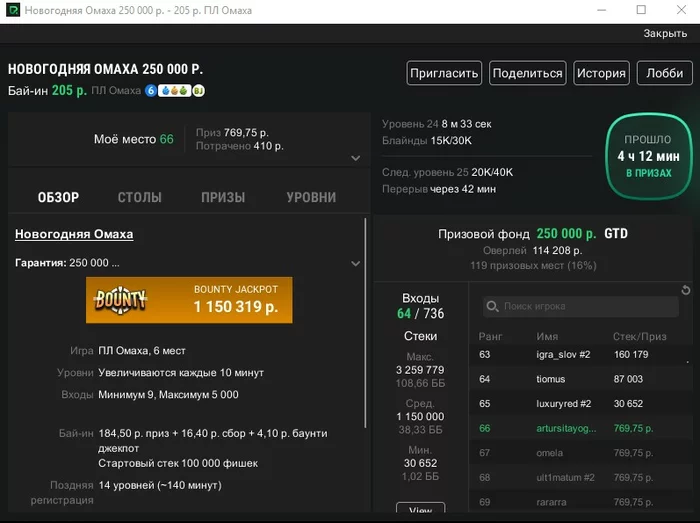This screenshot has height=523, width=700.
Task: Click the Блайнды 15K/30K text
Action: [427, 141]
